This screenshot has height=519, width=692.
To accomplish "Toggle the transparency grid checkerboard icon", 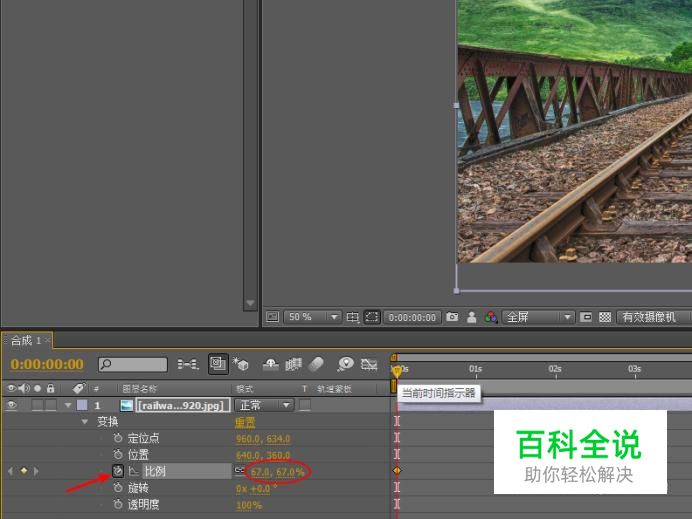I will pyautogui.click(x=605, y=317).
